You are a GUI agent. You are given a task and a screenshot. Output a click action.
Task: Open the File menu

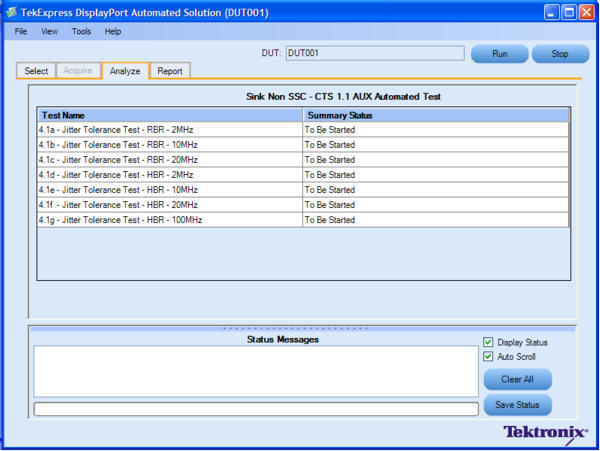pos(21,31)
